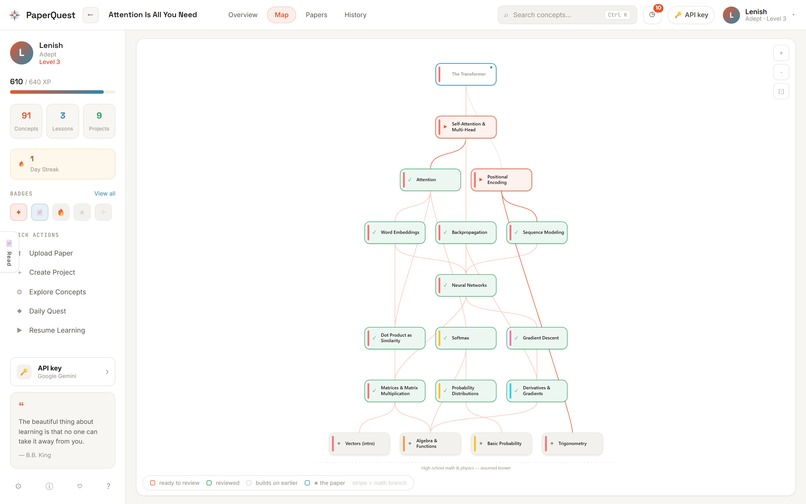Click play icon on Self-Attention node
This screenshot has height=504, width=806.
tap(445, 127)
